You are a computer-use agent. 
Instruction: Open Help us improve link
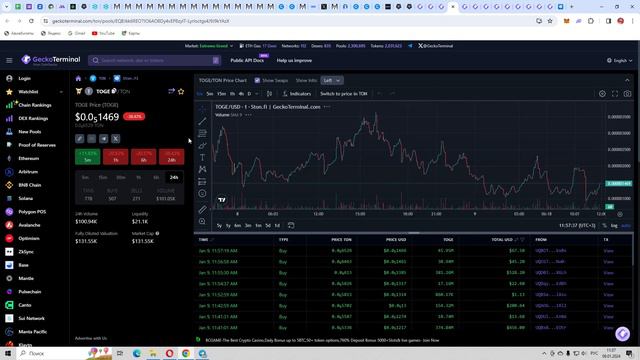294,60
